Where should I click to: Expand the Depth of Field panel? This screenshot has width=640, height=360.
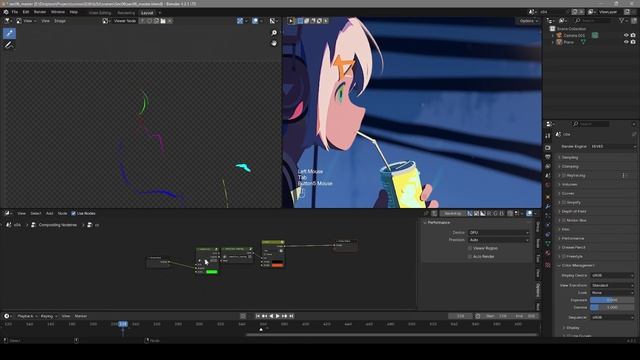click(x=574, y=211)
